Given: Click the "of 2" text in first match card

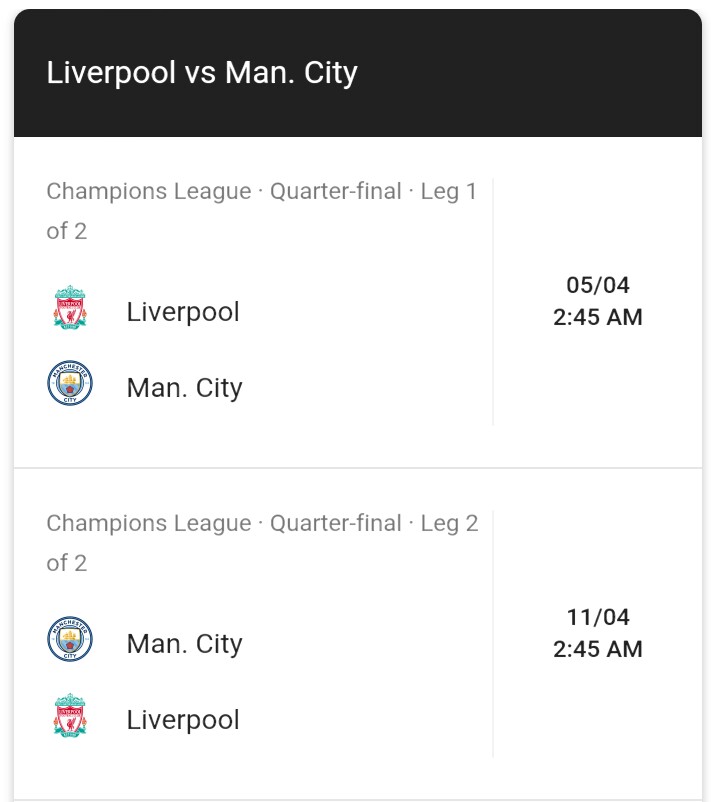Looking at the screenshot, I should click(67, 231).
